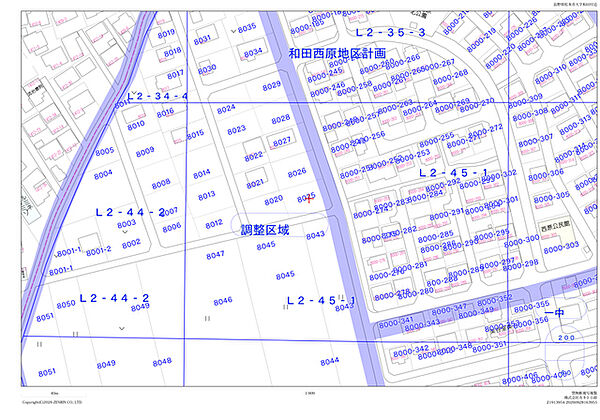Click parcel number 8020
This screenshot has width=600, height=420.
tap(274, 200)
